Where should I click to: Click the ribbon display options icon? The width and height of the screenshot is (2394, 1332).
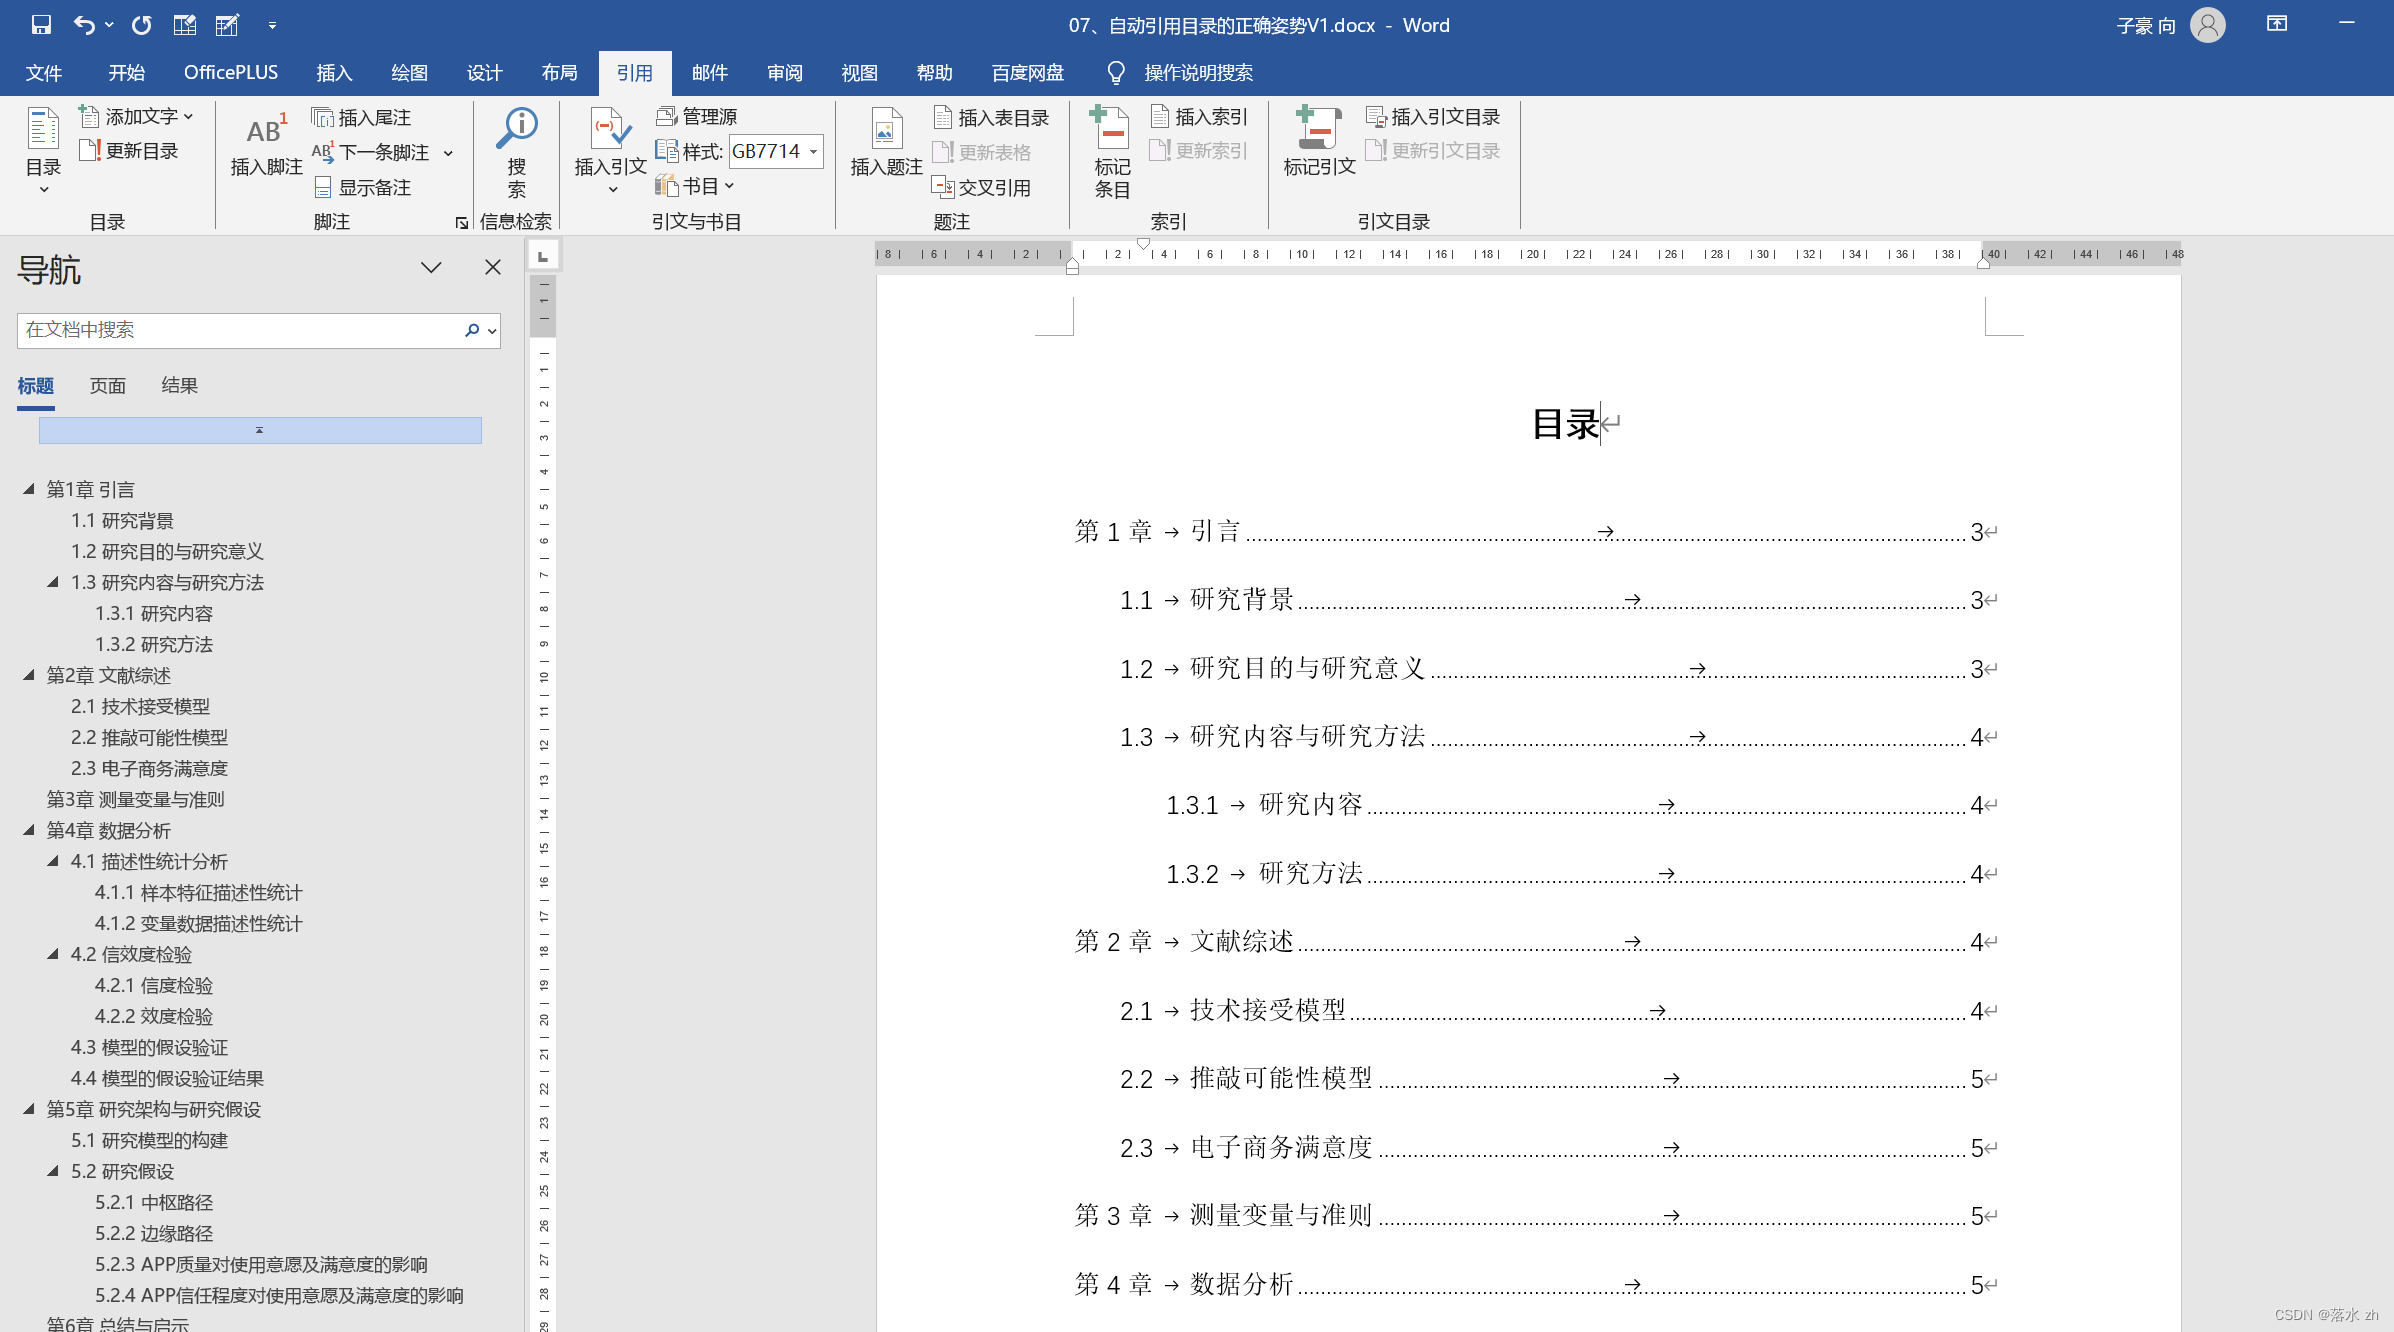click(x=2277, y=24)
